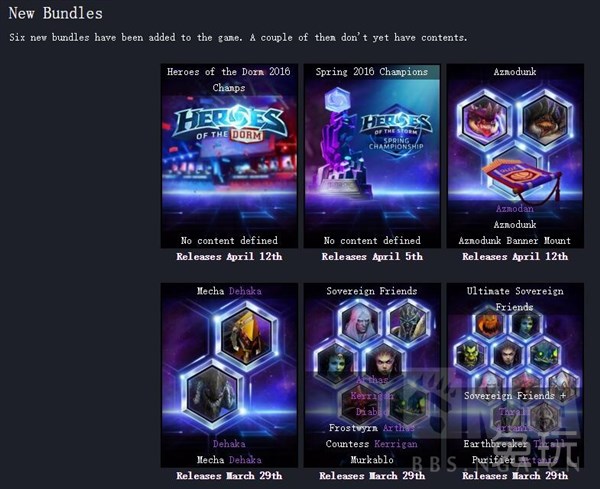Select the grey Dehaka hexagon portrait
The height and width of the screenshot is (489, 600).
pyautogui.click(x=212, y=393)
